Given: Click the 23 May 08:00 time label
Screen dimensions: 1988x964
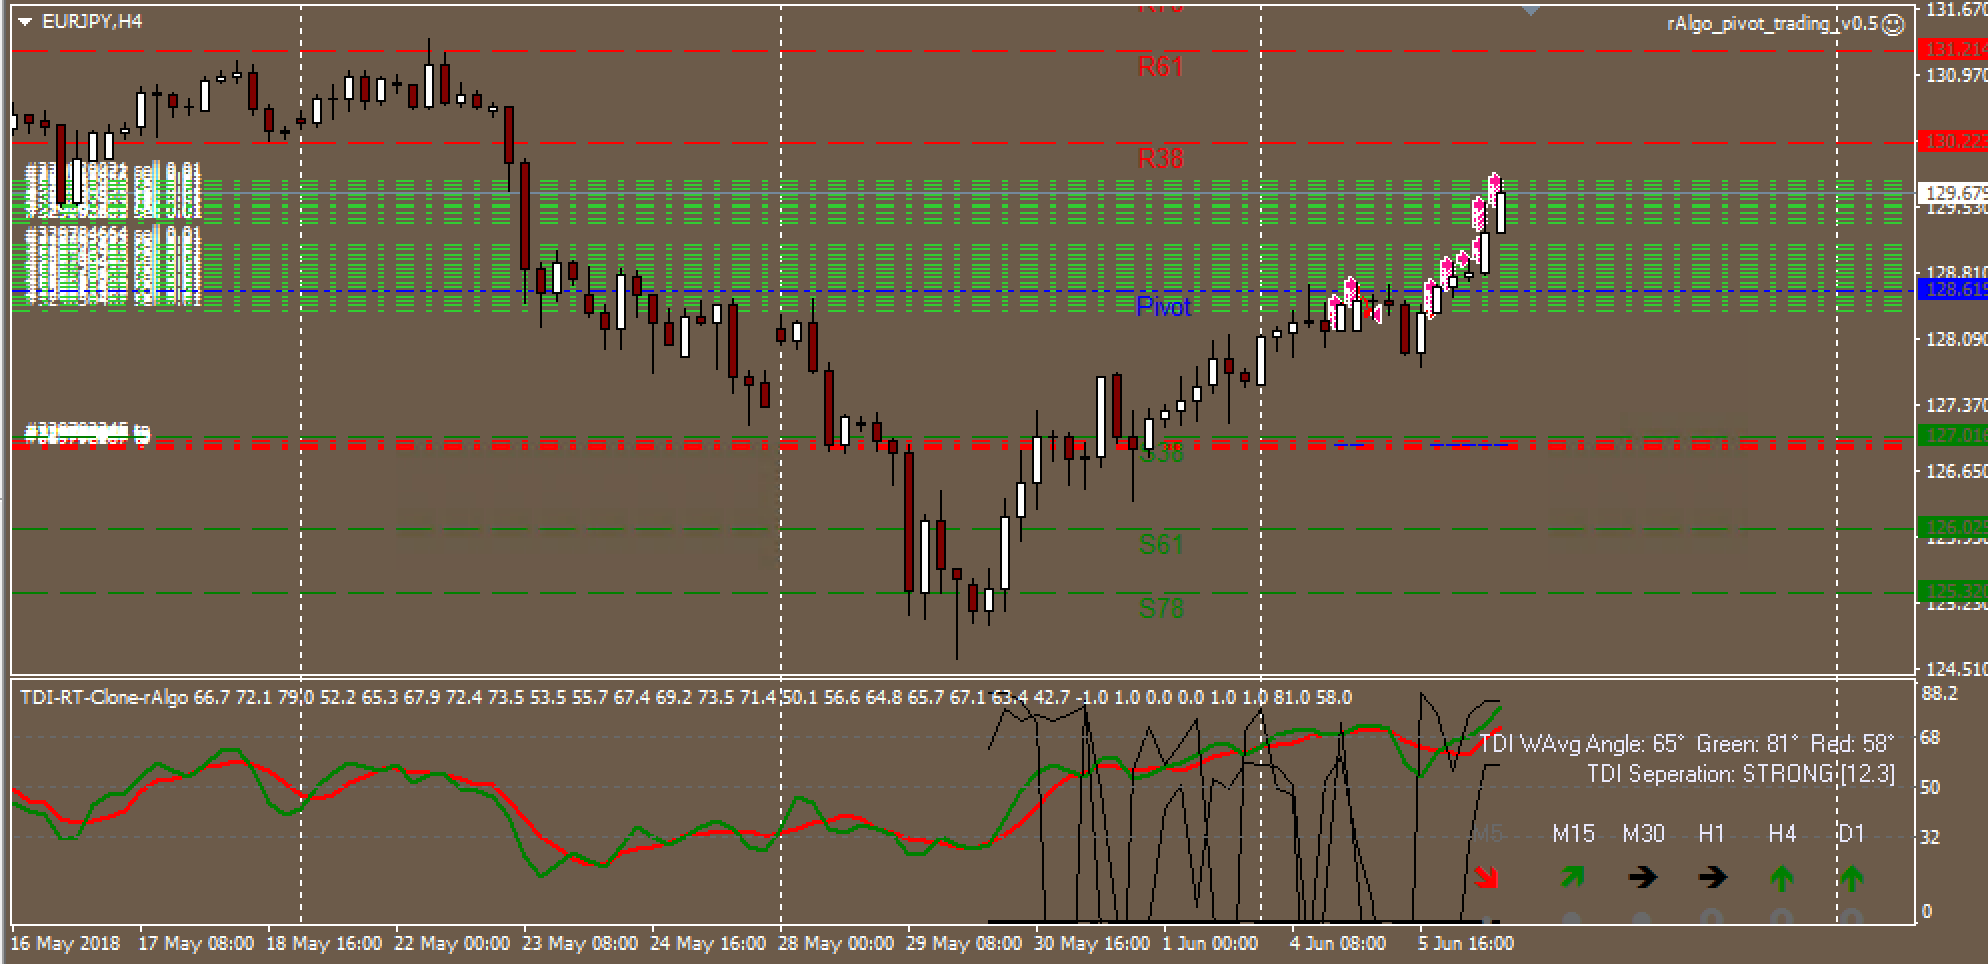Looking at the screenshot, I should [580, 943].
